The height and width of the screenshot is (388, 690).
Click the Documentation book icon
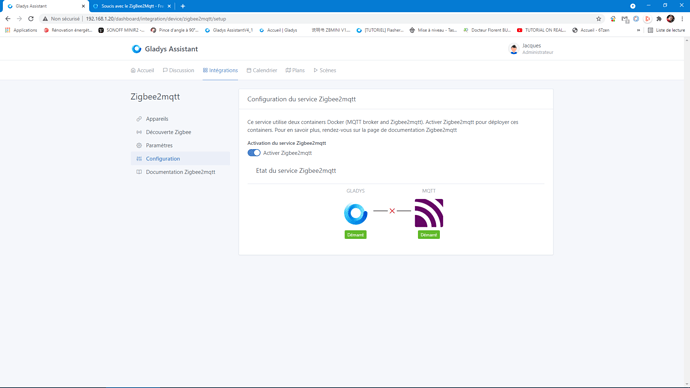click(x=139, y=172)
